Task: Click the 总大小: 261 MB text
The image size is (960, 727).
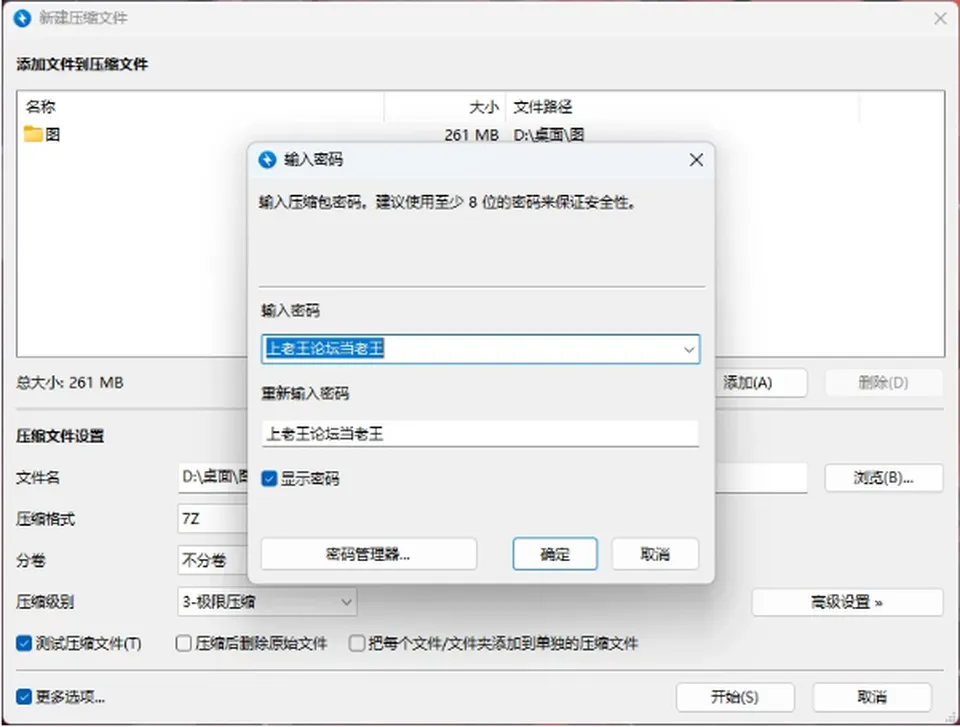Action: (x=70, y=383)
